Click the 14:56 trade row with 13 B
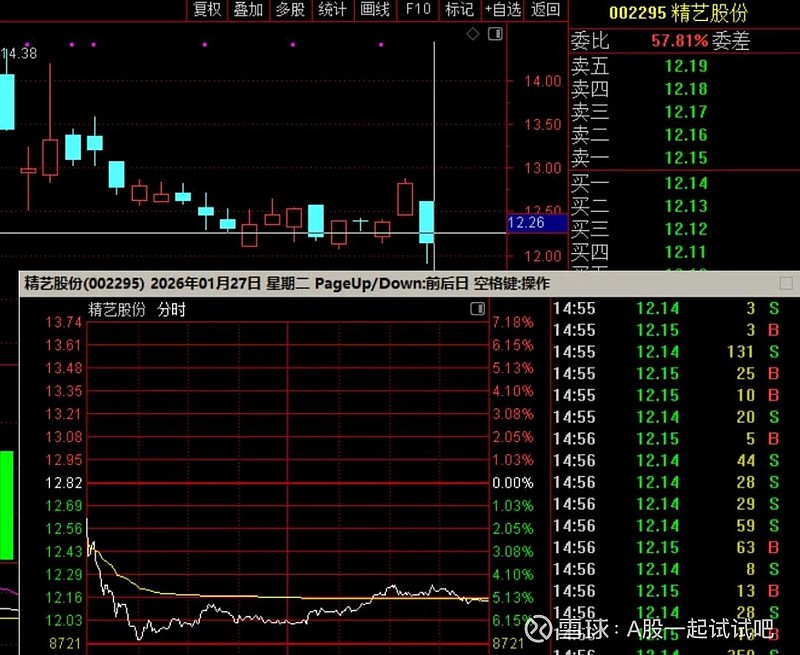 pos(666,591)
